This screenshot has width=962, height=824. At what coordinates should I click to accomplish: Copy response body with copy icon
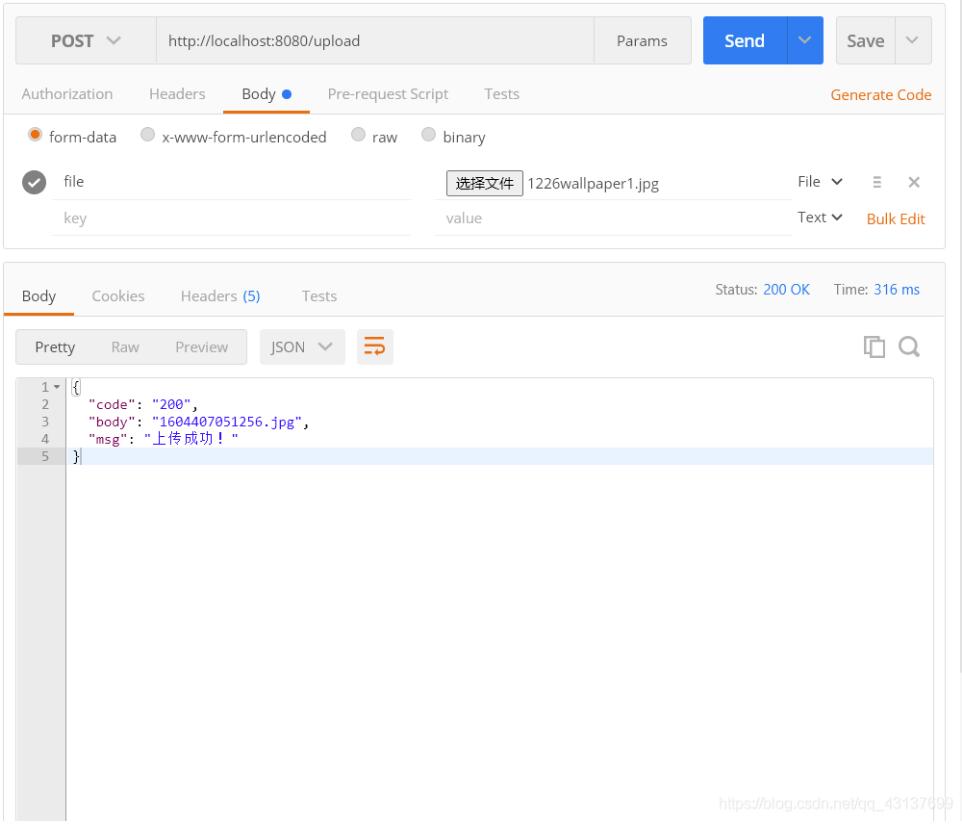click(x=875, y=347)
